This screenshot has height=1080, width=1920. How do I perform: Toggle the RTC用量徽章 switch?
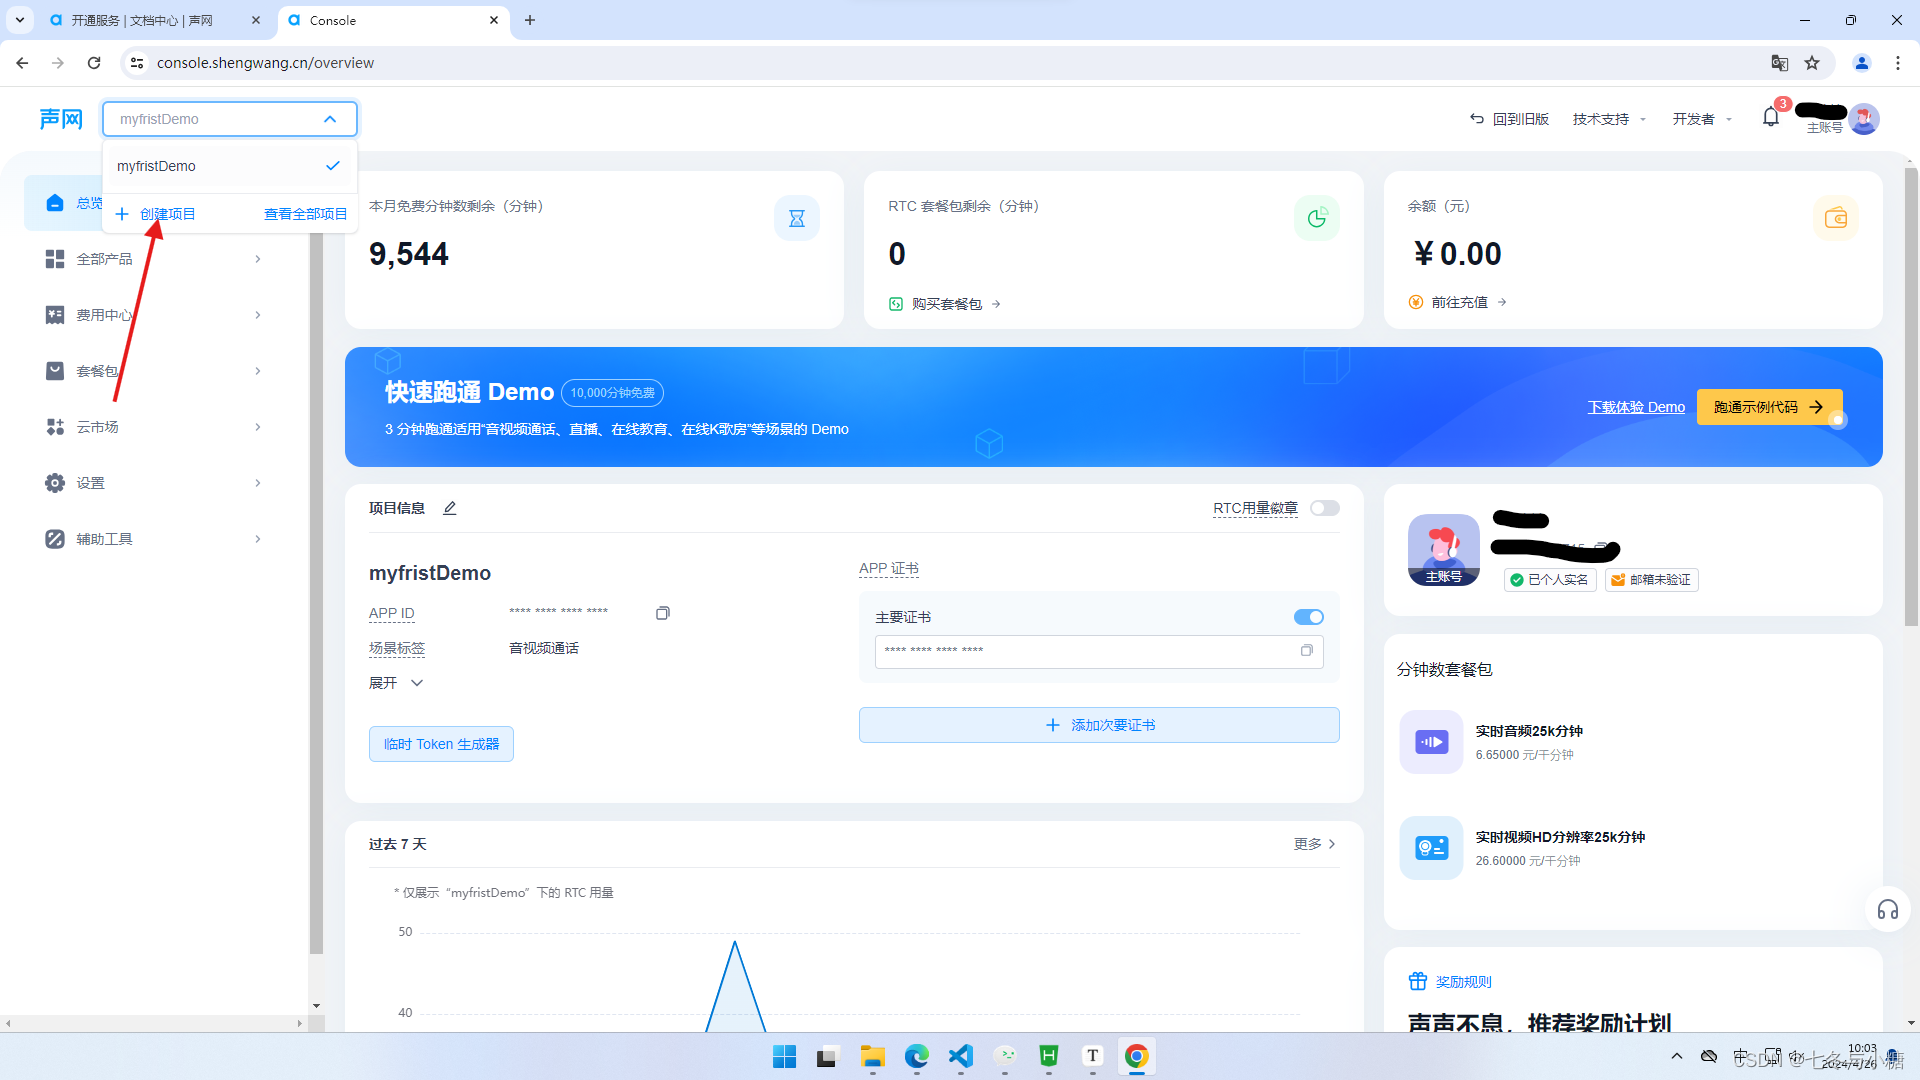[1325, 508]
